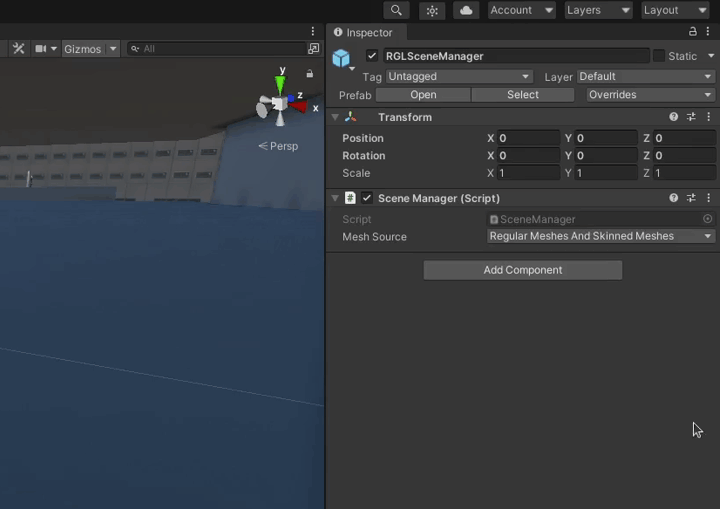Open the cloud services icon

(x=466, y=10)
